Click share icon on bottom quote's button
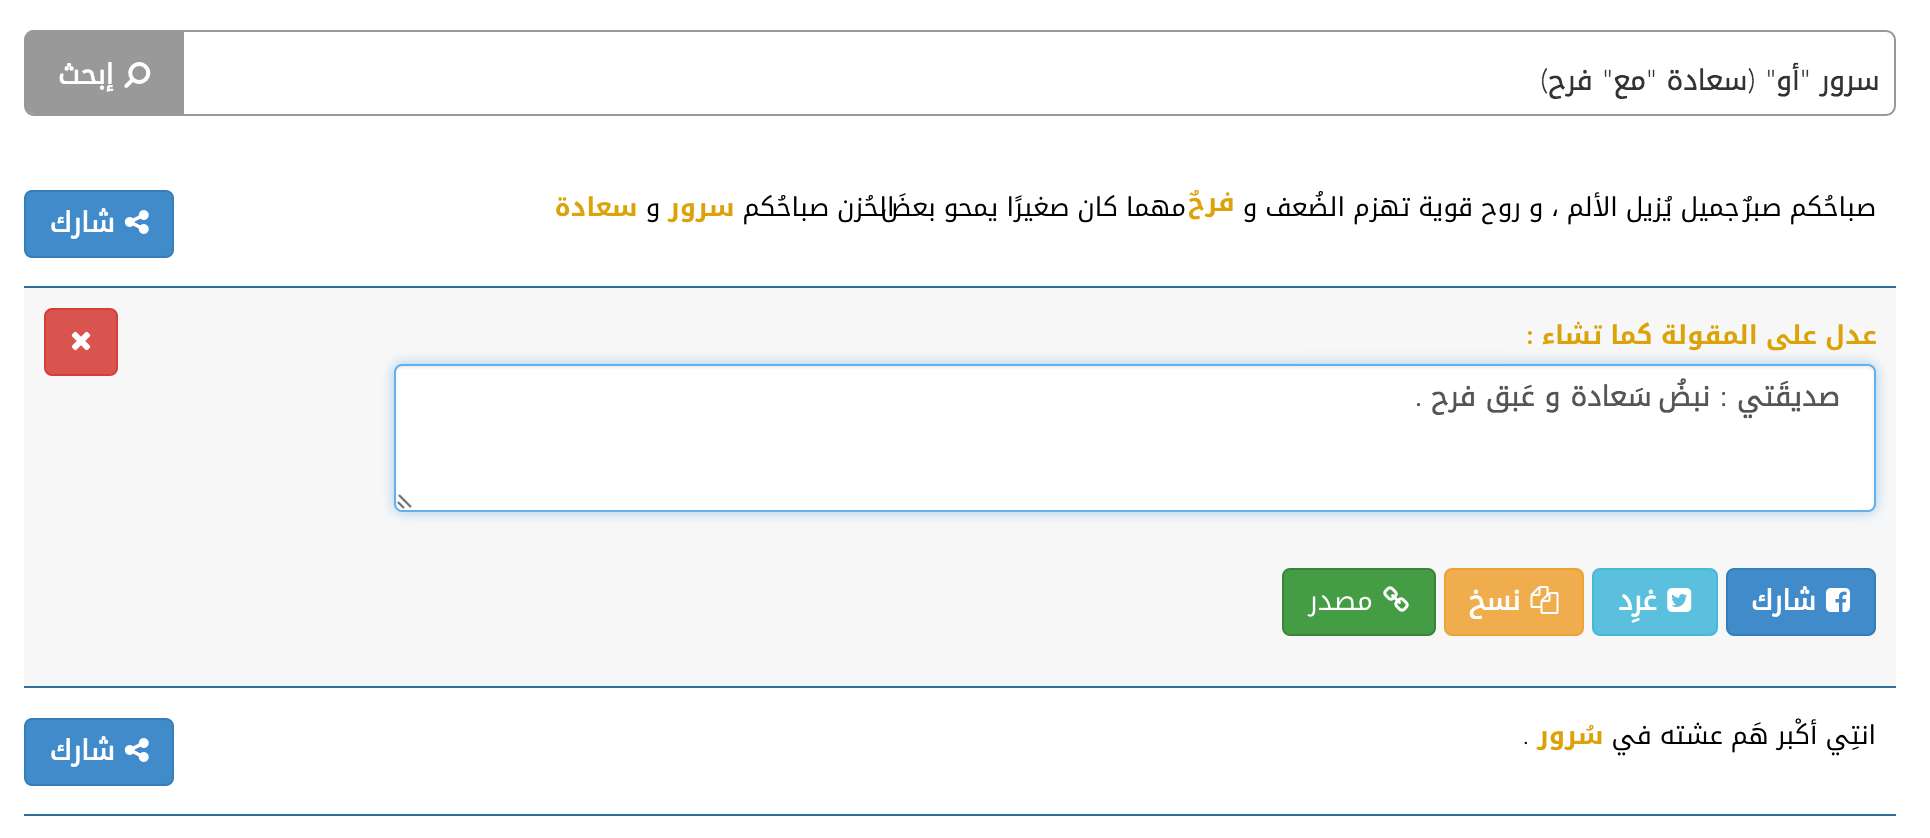The width and height of the screenshot is (1930, 838). (138, 751)
